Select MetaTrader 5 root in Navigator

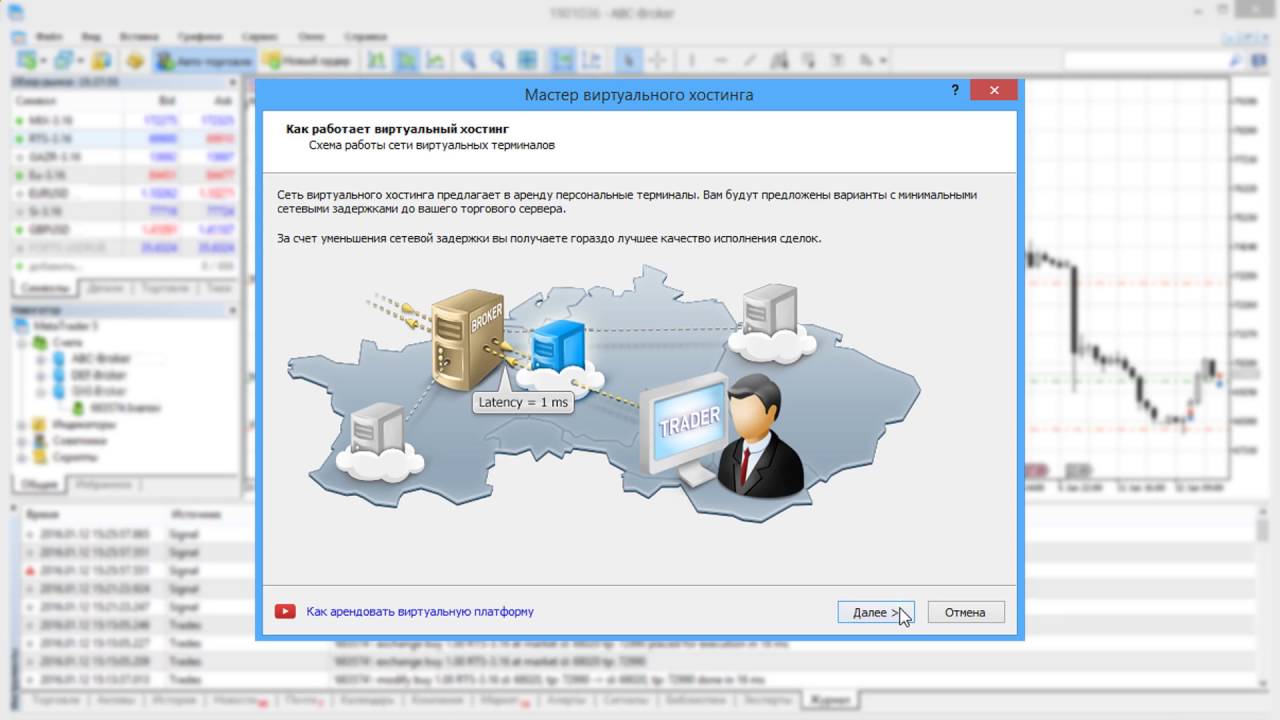(x=68, y=326)
